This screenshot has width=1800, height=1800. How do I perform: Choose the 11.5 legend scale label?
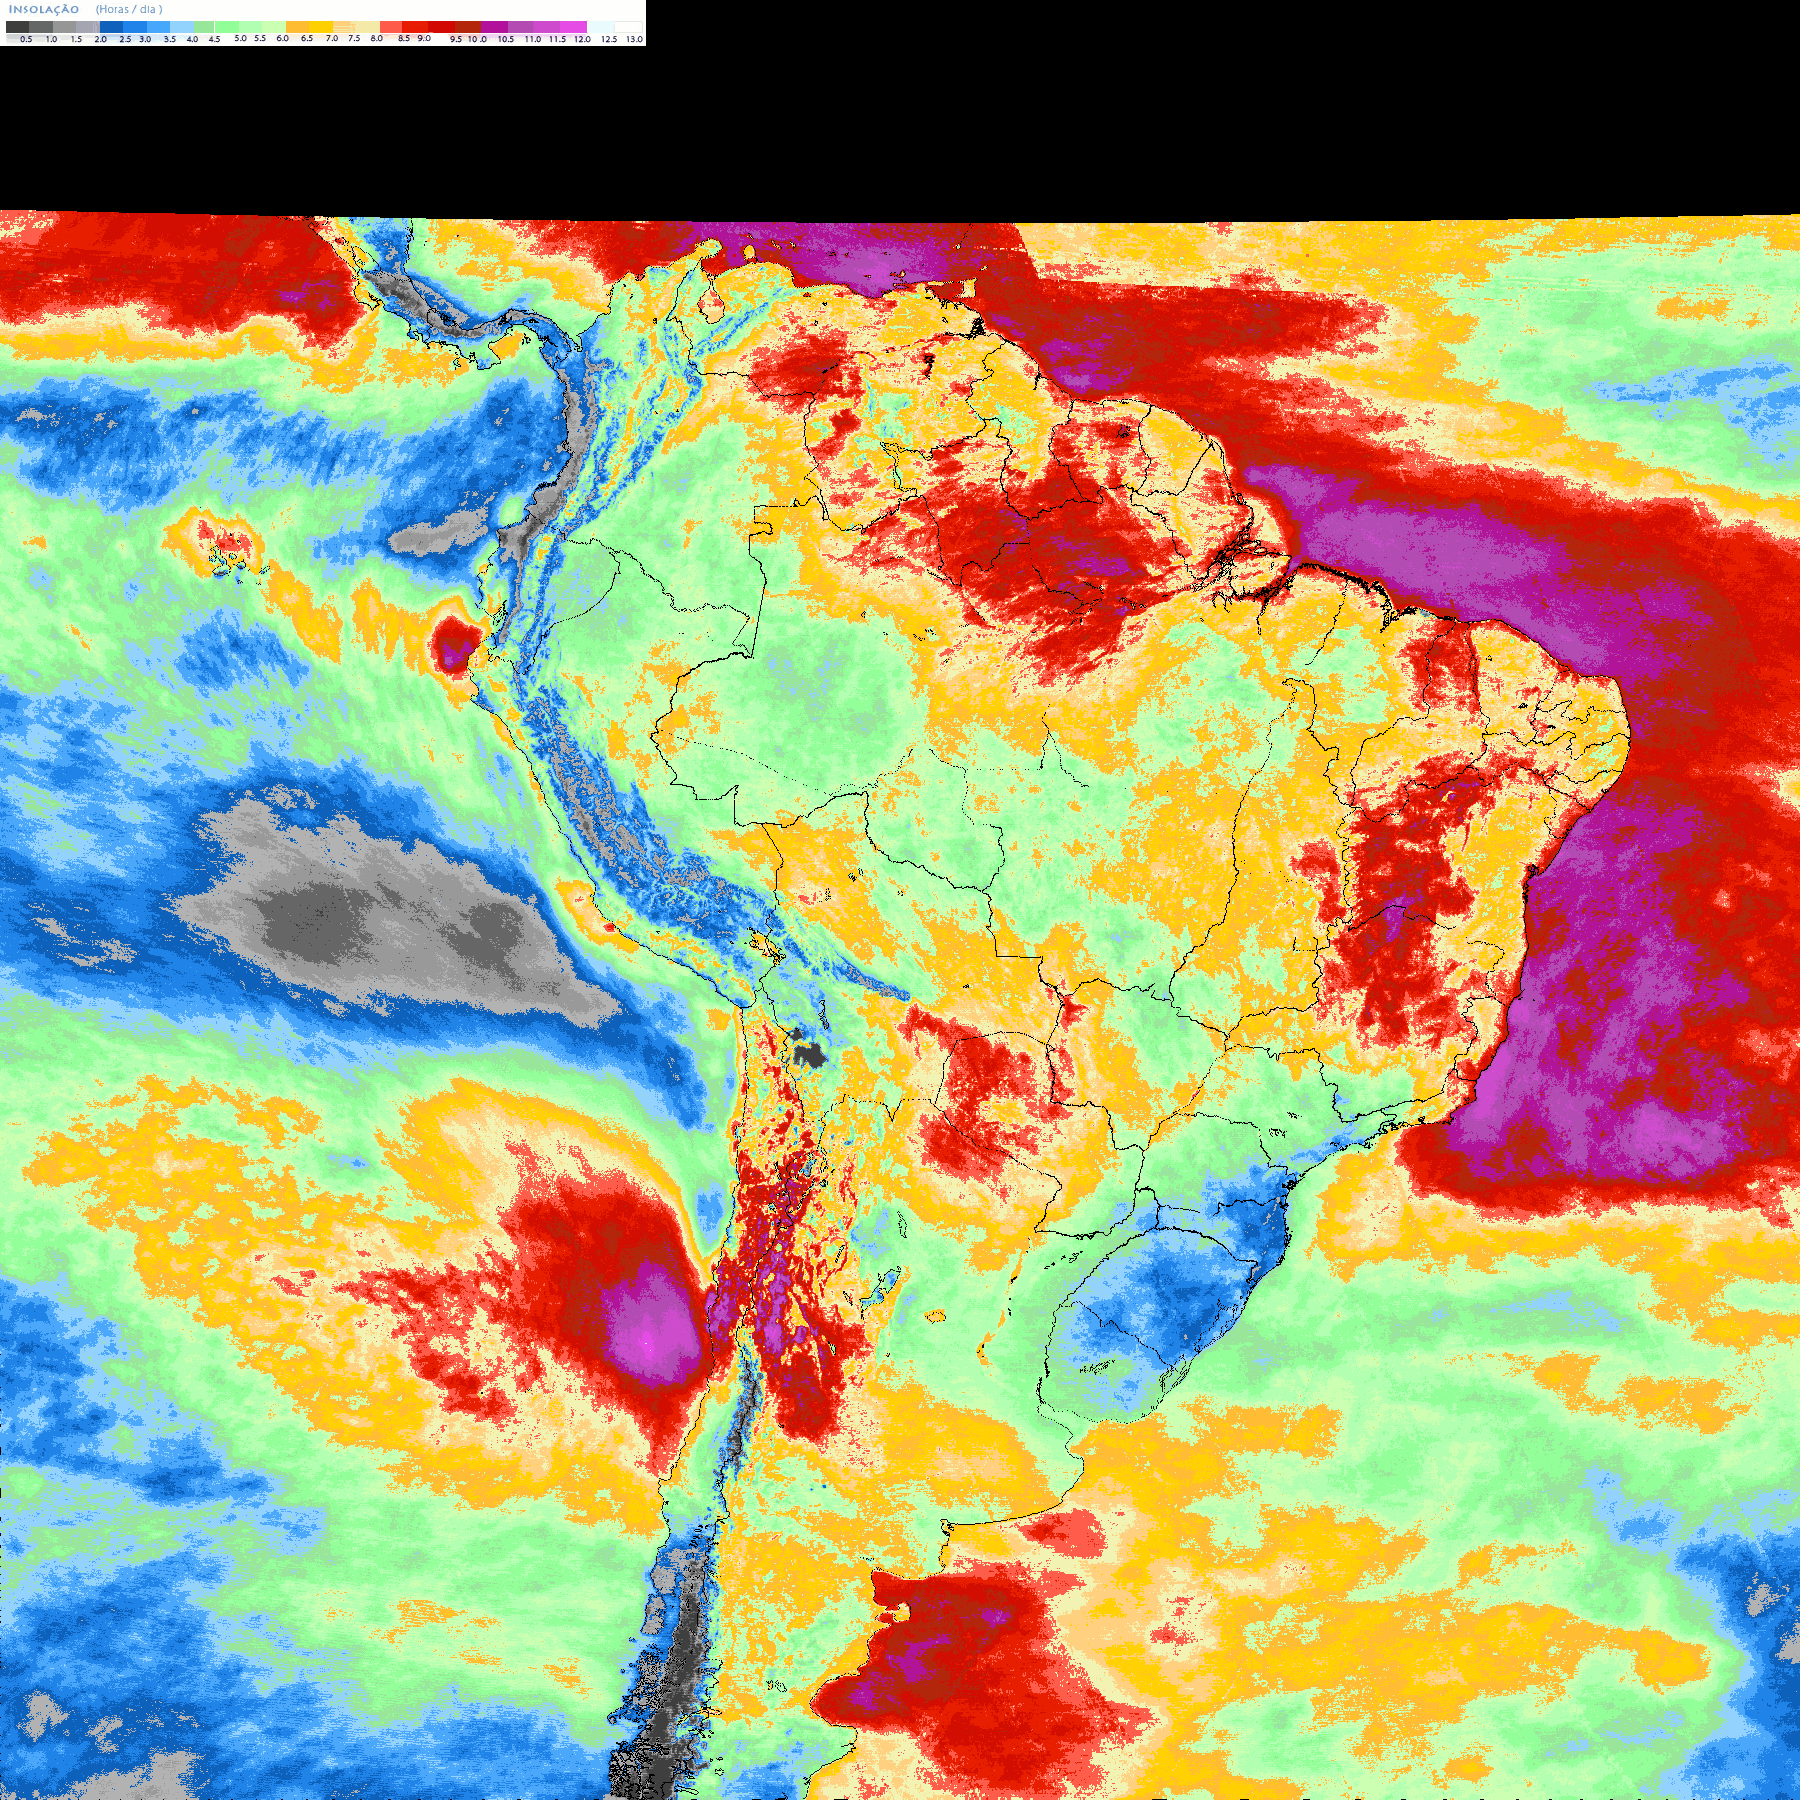[x=557, y=39]
